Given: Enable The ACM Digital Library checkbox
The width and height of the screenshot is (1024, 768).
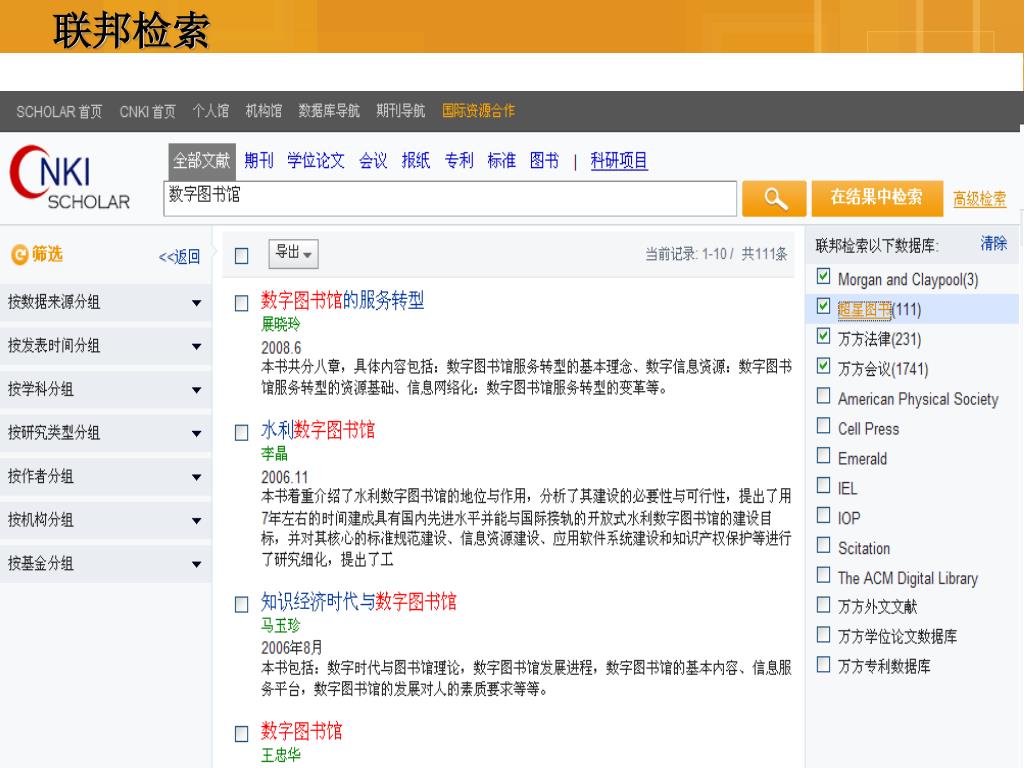Looking at the screenshot, I should [x=824, y=575].
